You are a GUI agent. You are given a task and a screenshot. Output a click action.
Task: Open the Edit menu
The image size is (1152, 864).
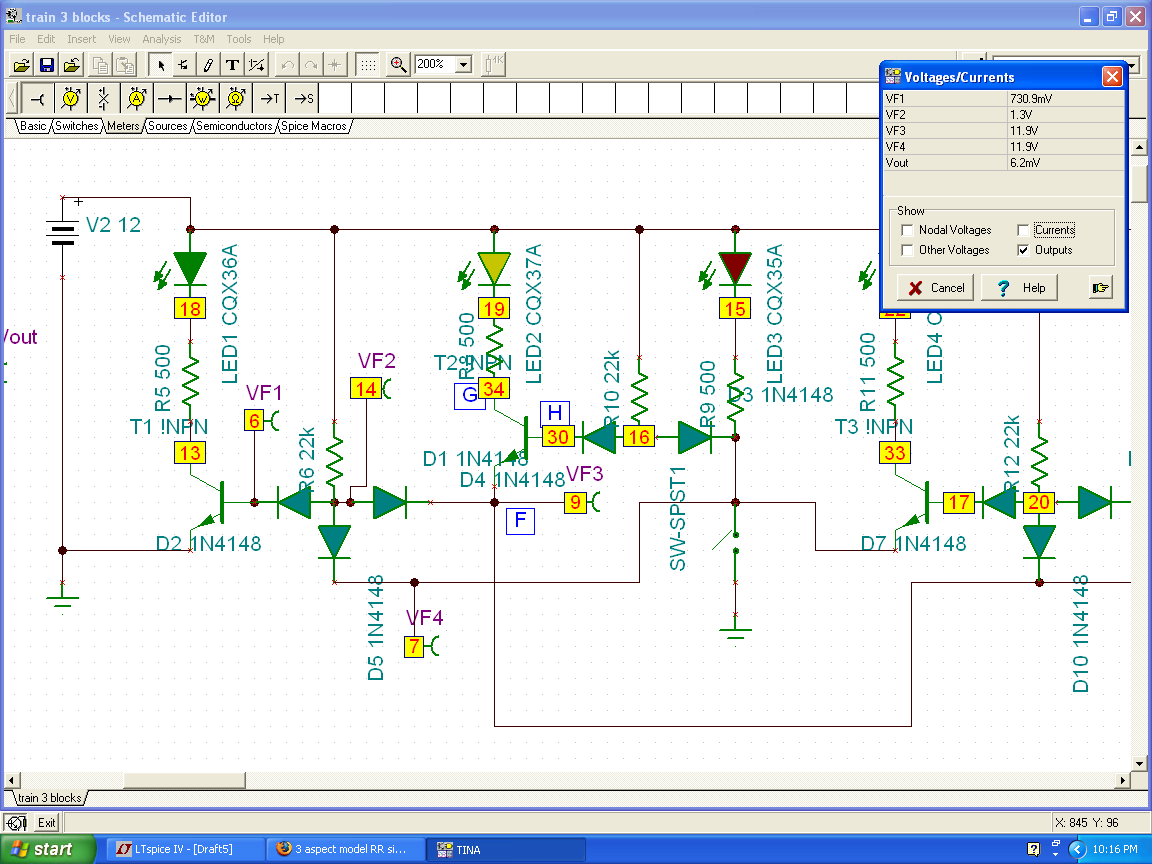pyautogui.click(x=46, y=39)
